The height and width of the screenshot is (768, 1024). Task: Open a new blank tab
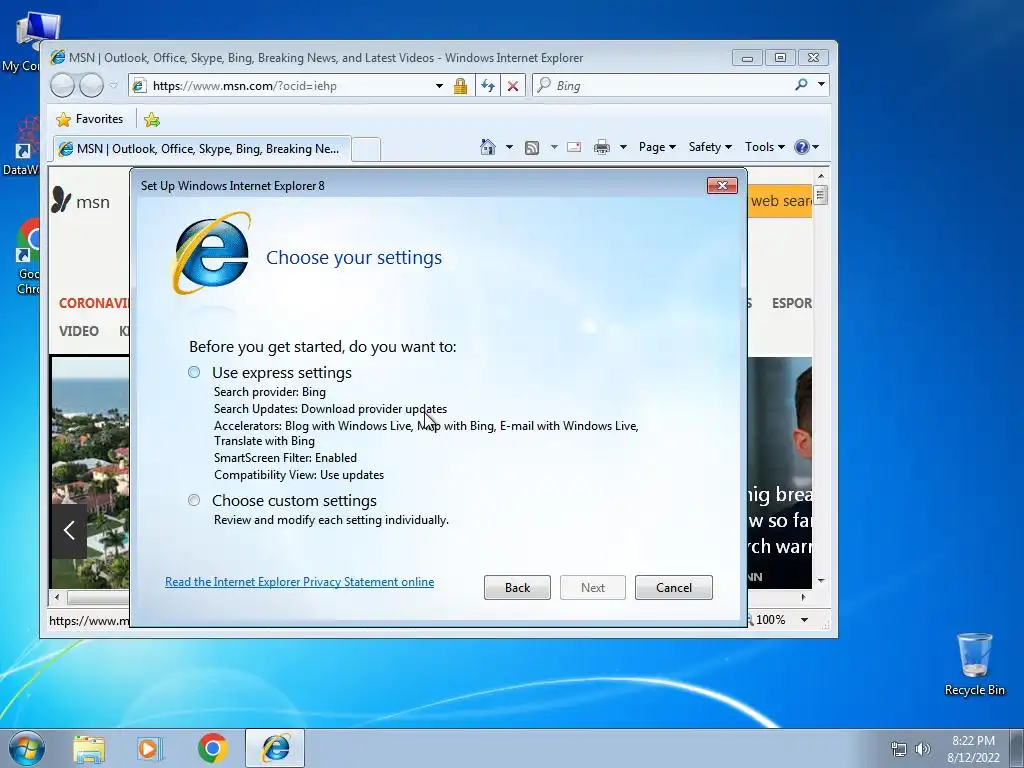pyautogui.click(x=366, y=150)
